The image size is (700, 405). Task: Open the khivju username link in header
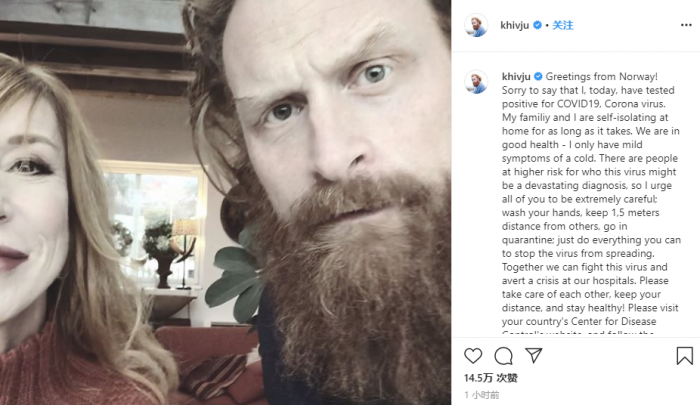pos(514,25)
